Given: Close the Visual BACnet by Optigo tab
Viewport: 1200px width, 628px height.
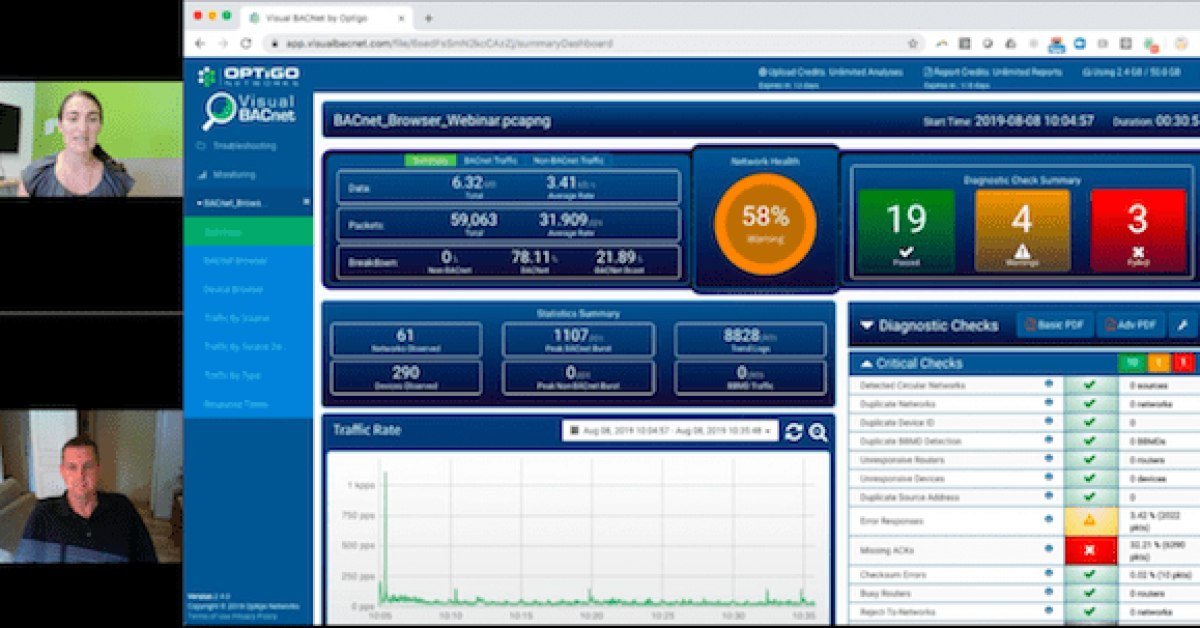Looking at the screenshot, I should [402, 18].
